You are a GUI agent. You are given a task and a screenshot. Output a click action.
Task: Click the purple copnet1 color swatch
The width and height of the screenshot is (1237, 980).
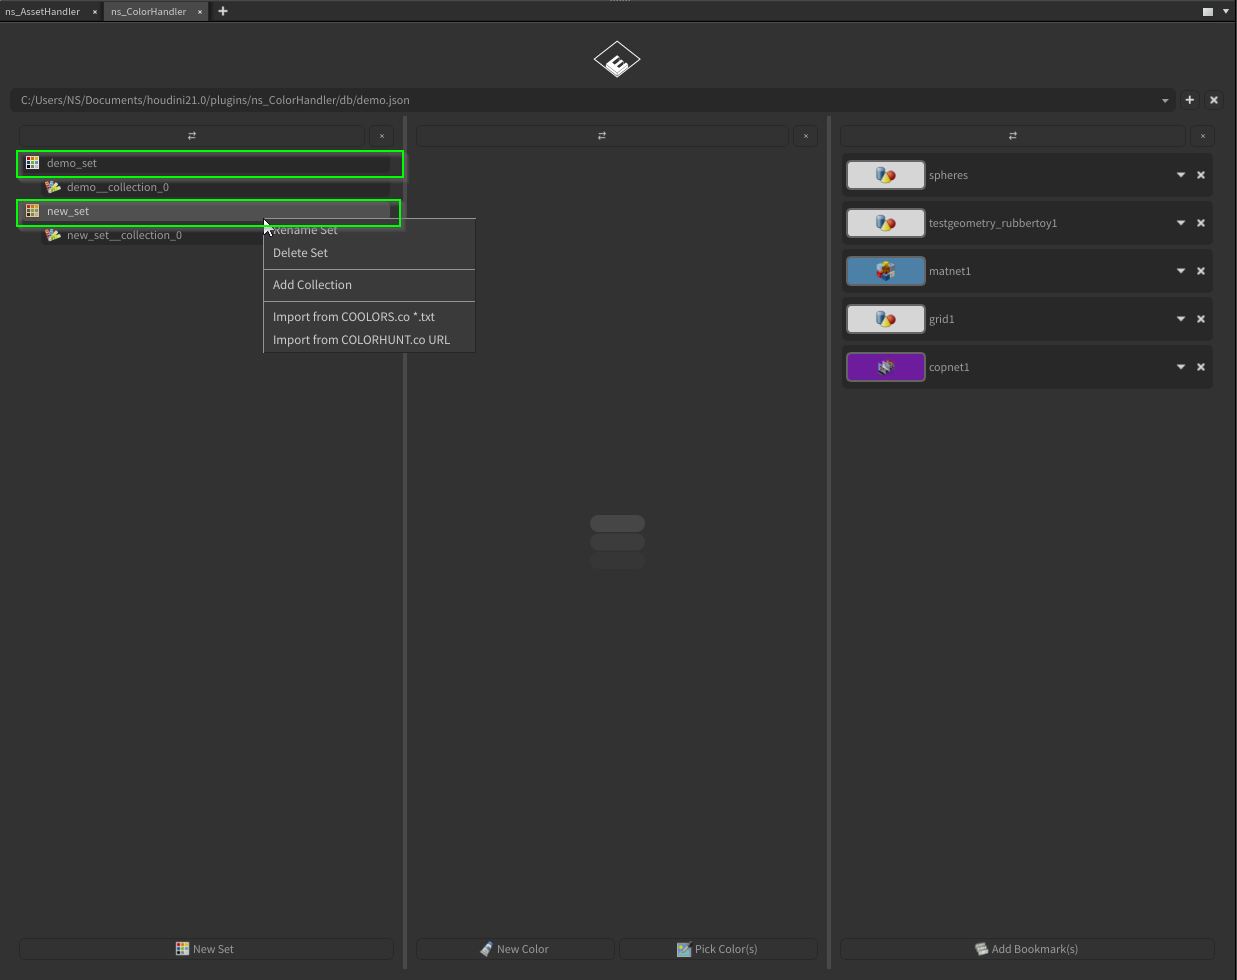[885, 367]
